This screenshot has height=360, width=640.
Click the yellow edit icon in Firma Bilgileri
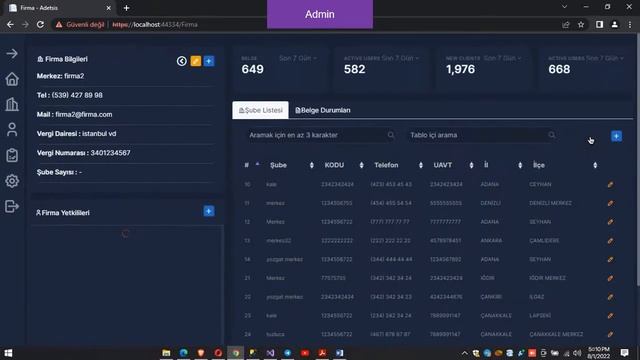coord(196,61)
